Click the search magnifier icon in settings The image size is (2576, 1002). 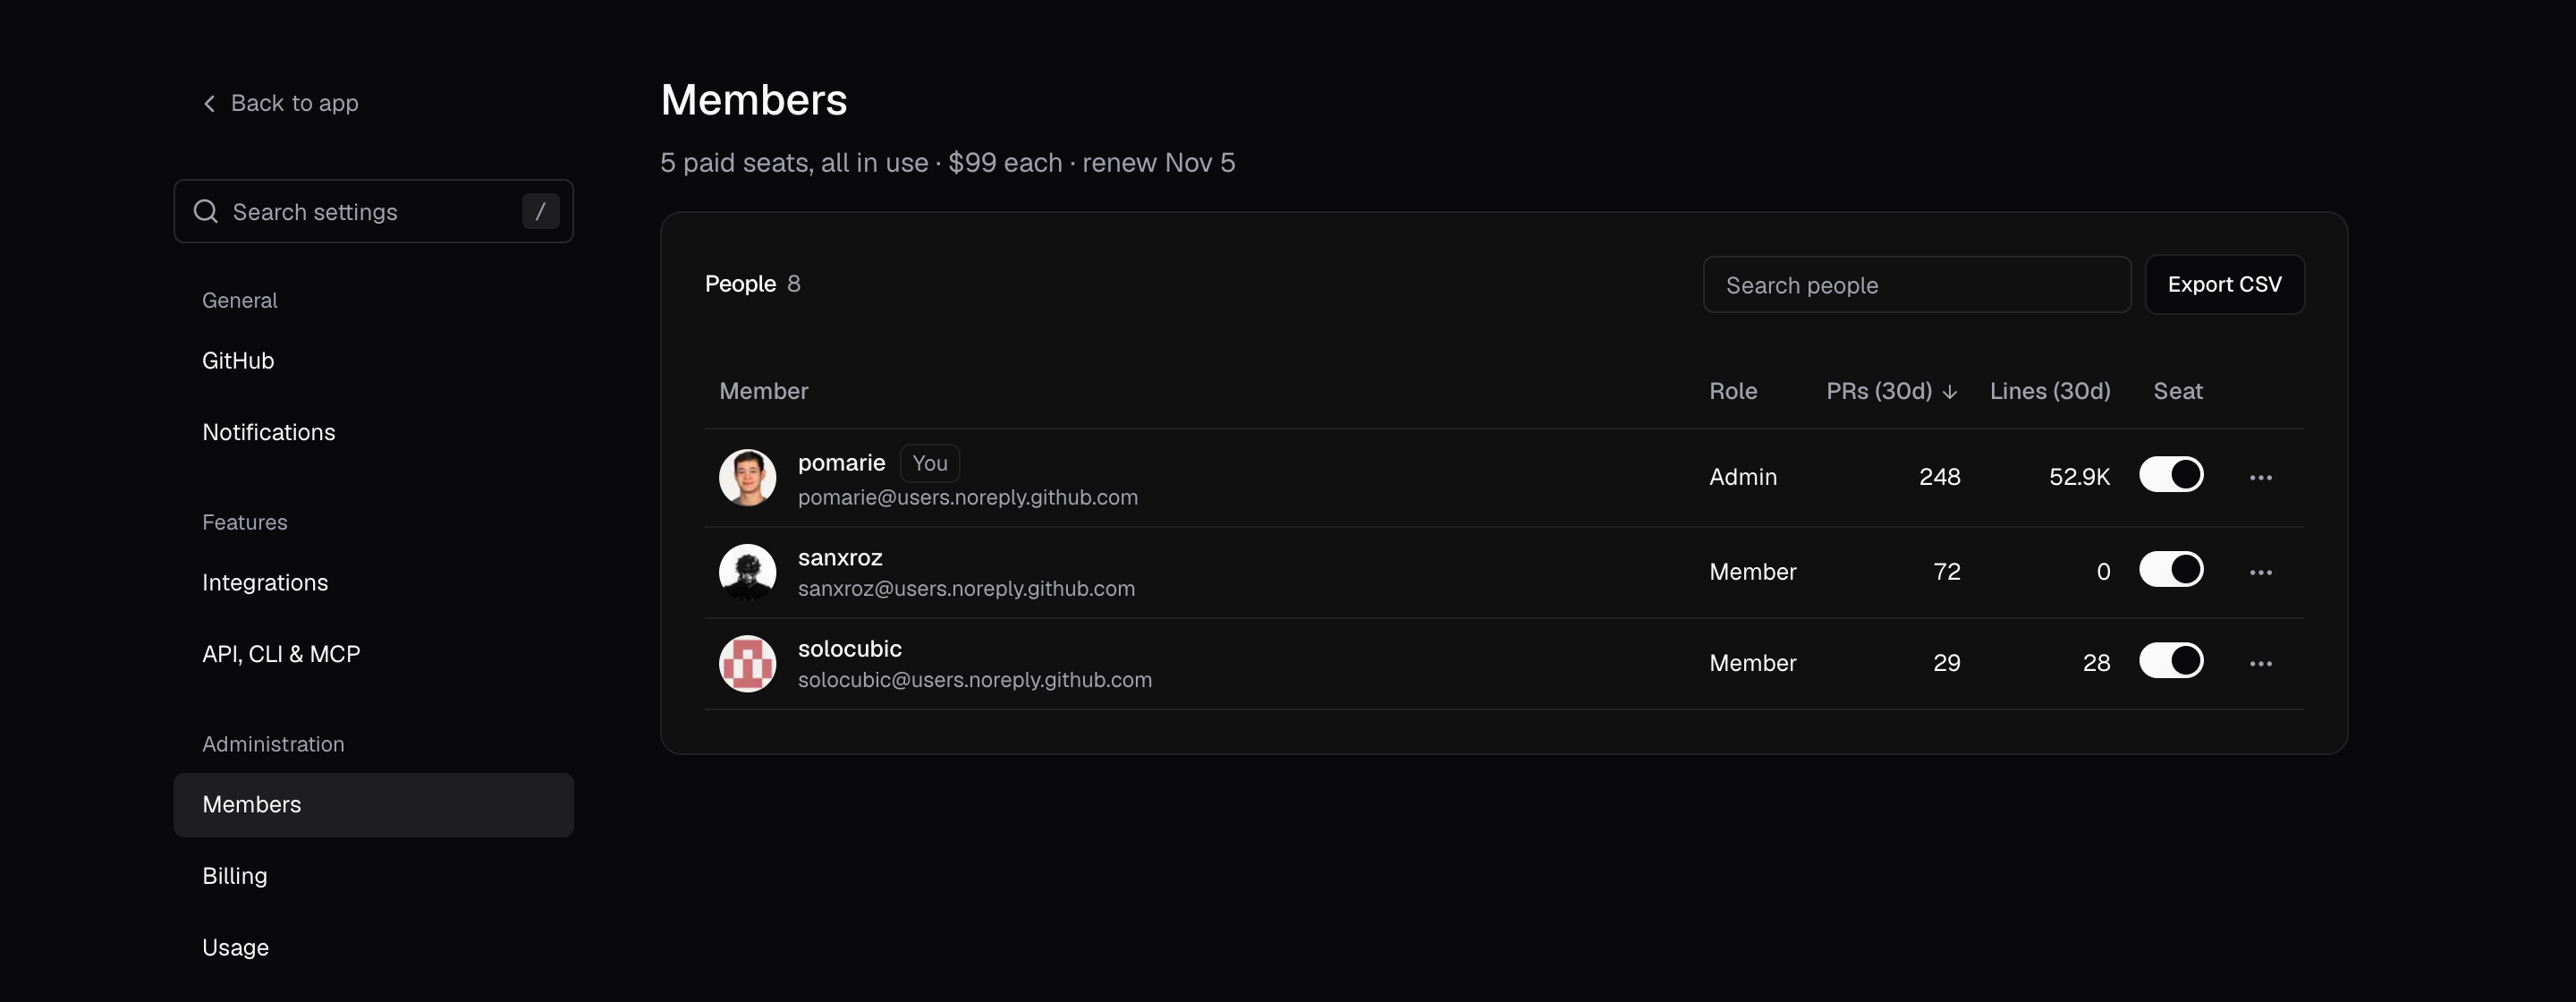pos(206,211)
